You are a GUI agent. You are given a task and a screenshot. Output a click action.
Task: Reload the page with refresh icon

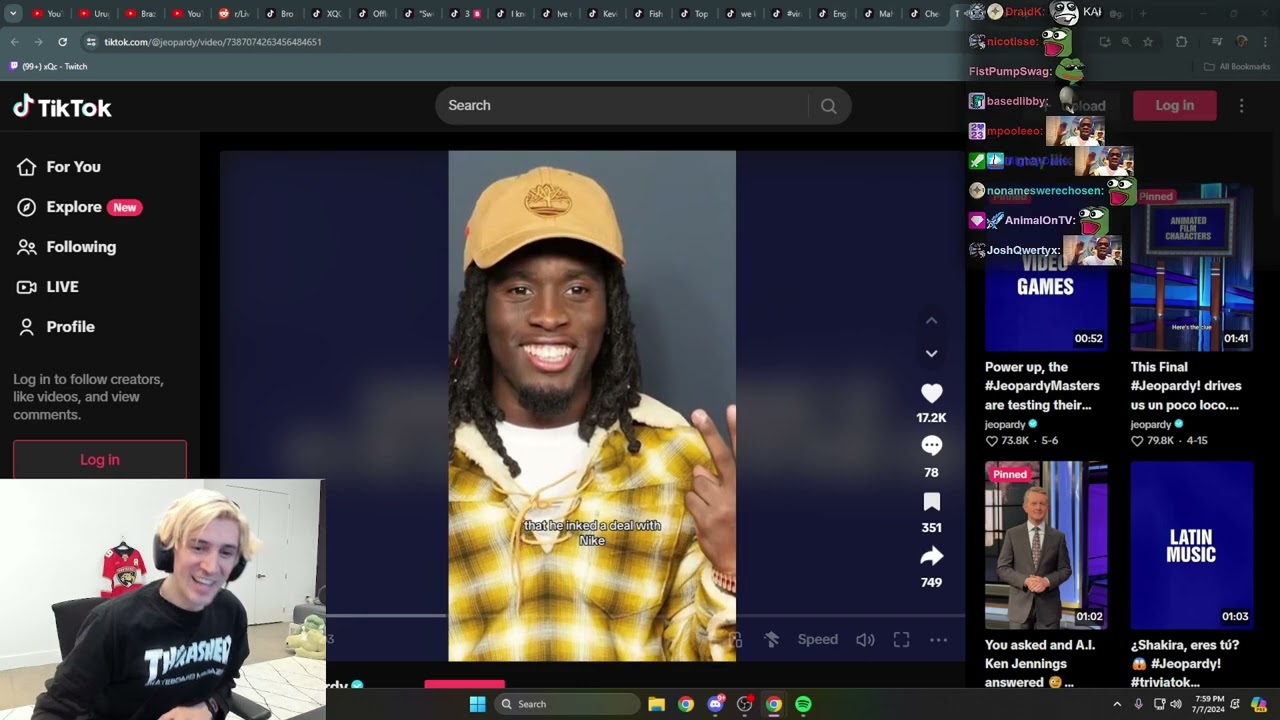tap(62, 42)
